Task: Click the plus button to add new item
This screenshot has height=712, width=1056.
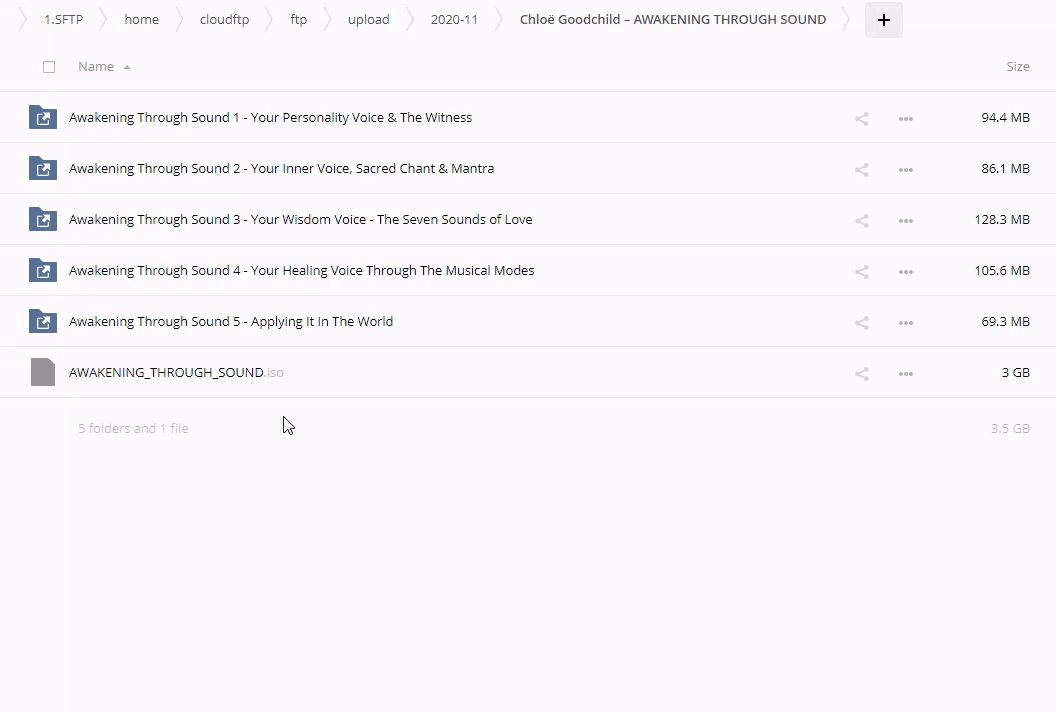Action: click(x=883, y=20)
